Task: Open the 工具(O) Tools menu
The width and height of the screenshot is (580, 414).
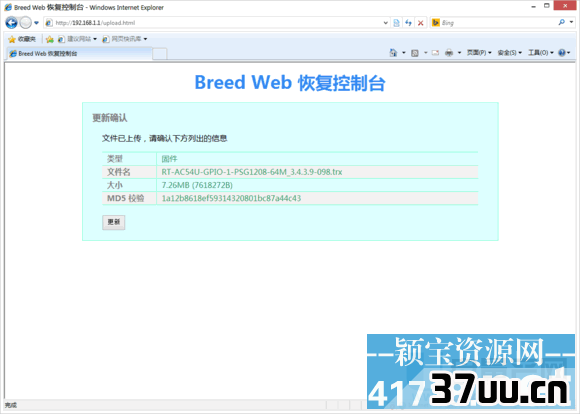Action: (x=540, y=53)
